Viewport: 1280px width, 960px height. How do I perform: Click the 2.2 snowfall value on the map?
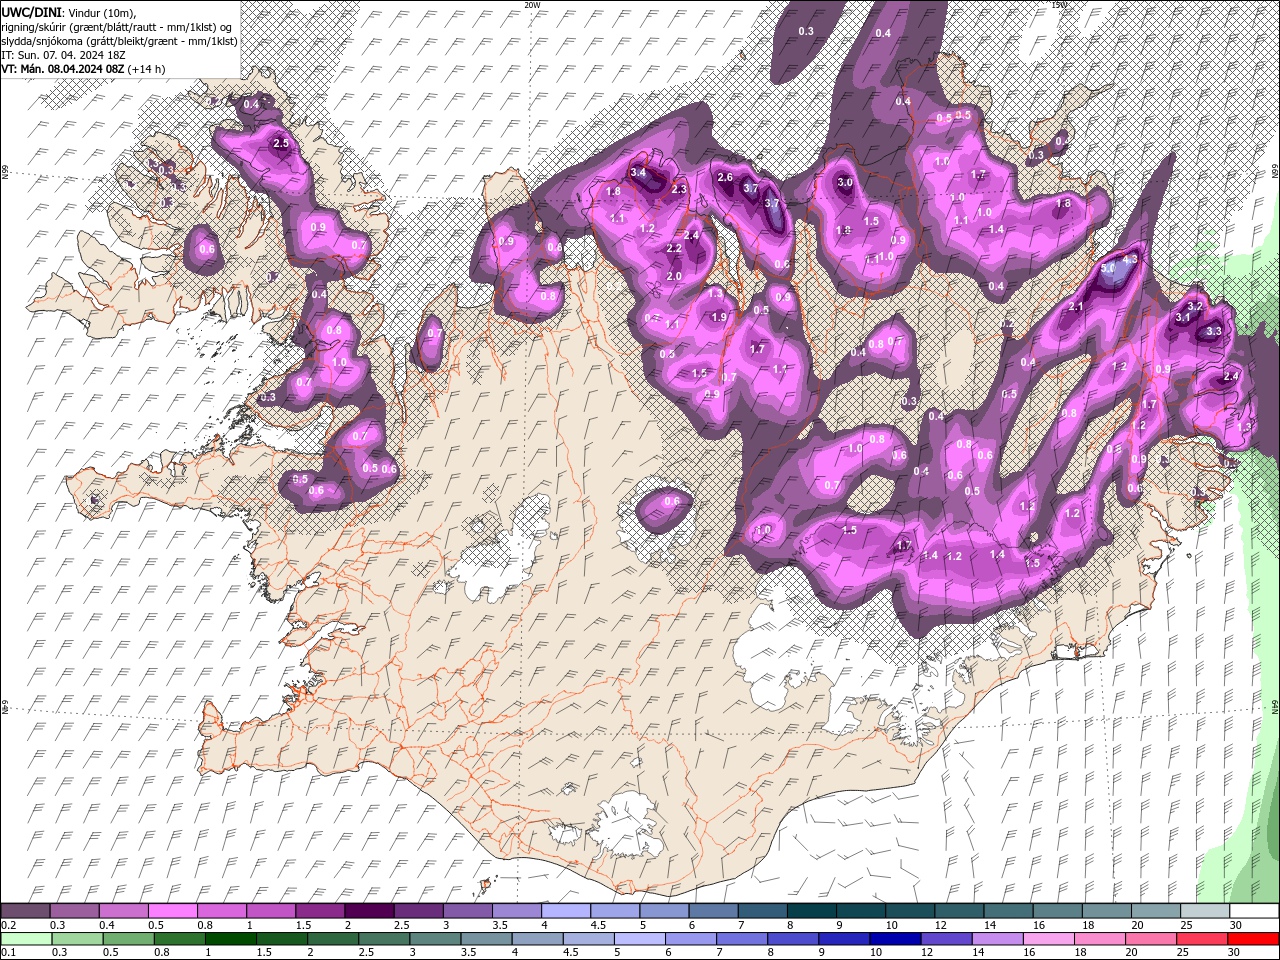click(x=674, y=249)
